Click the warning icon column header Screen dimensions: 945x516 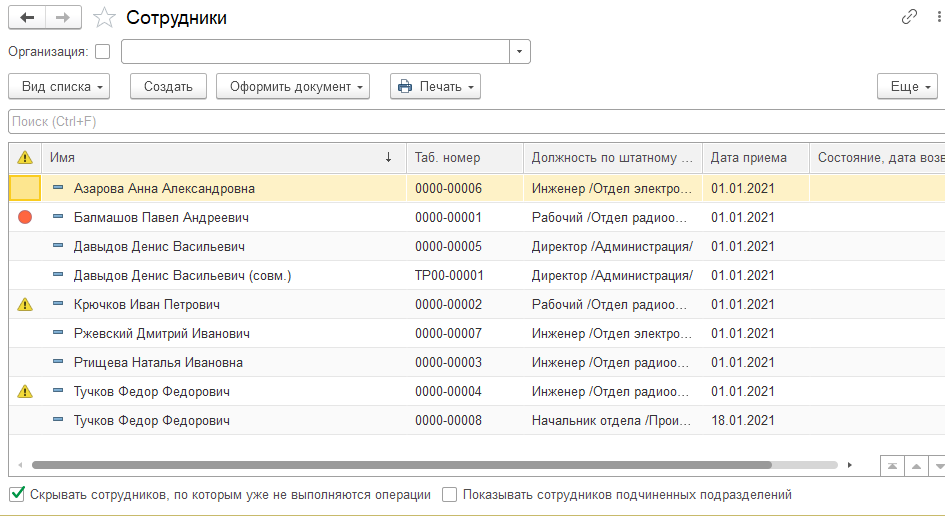click(25, 158)
